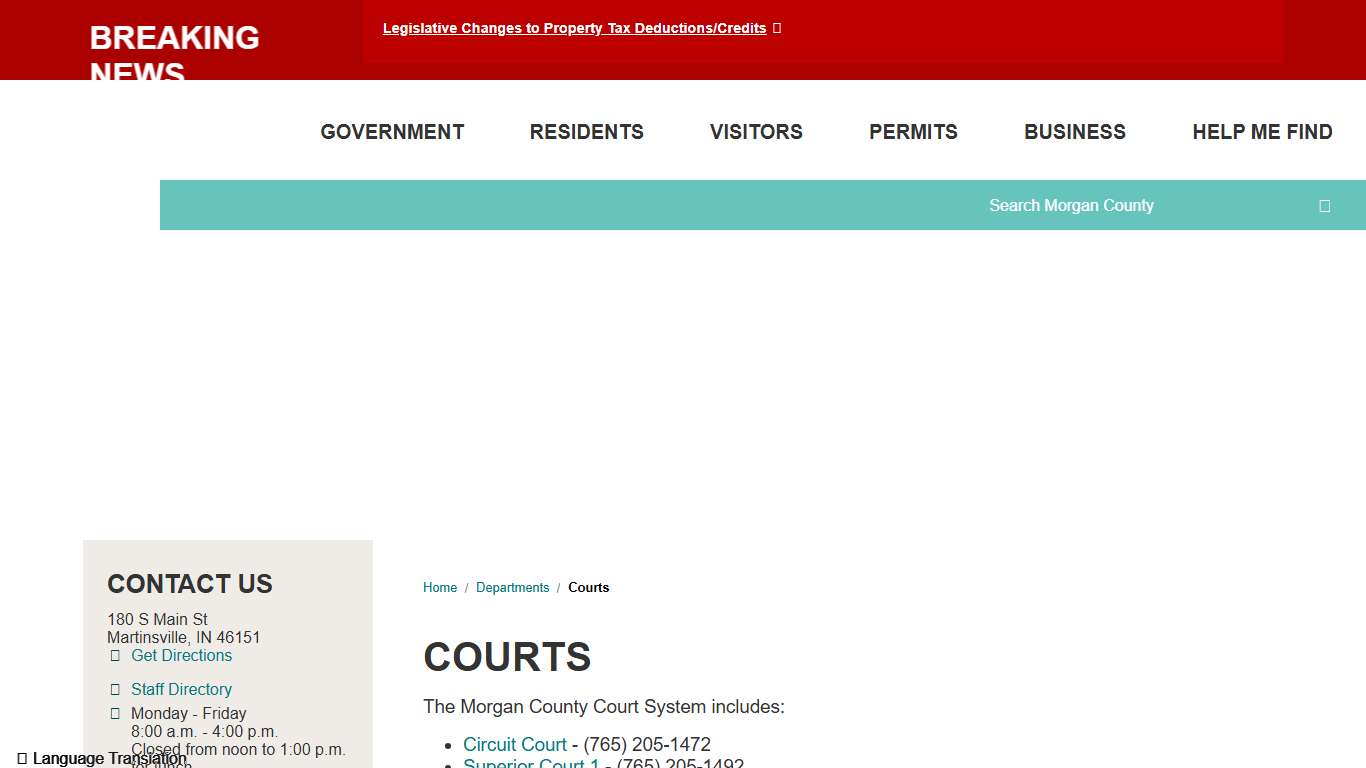This screenshot has height=768, width=1366.
Task: Click the search magnifier icon
Action: pos(1324,205)
